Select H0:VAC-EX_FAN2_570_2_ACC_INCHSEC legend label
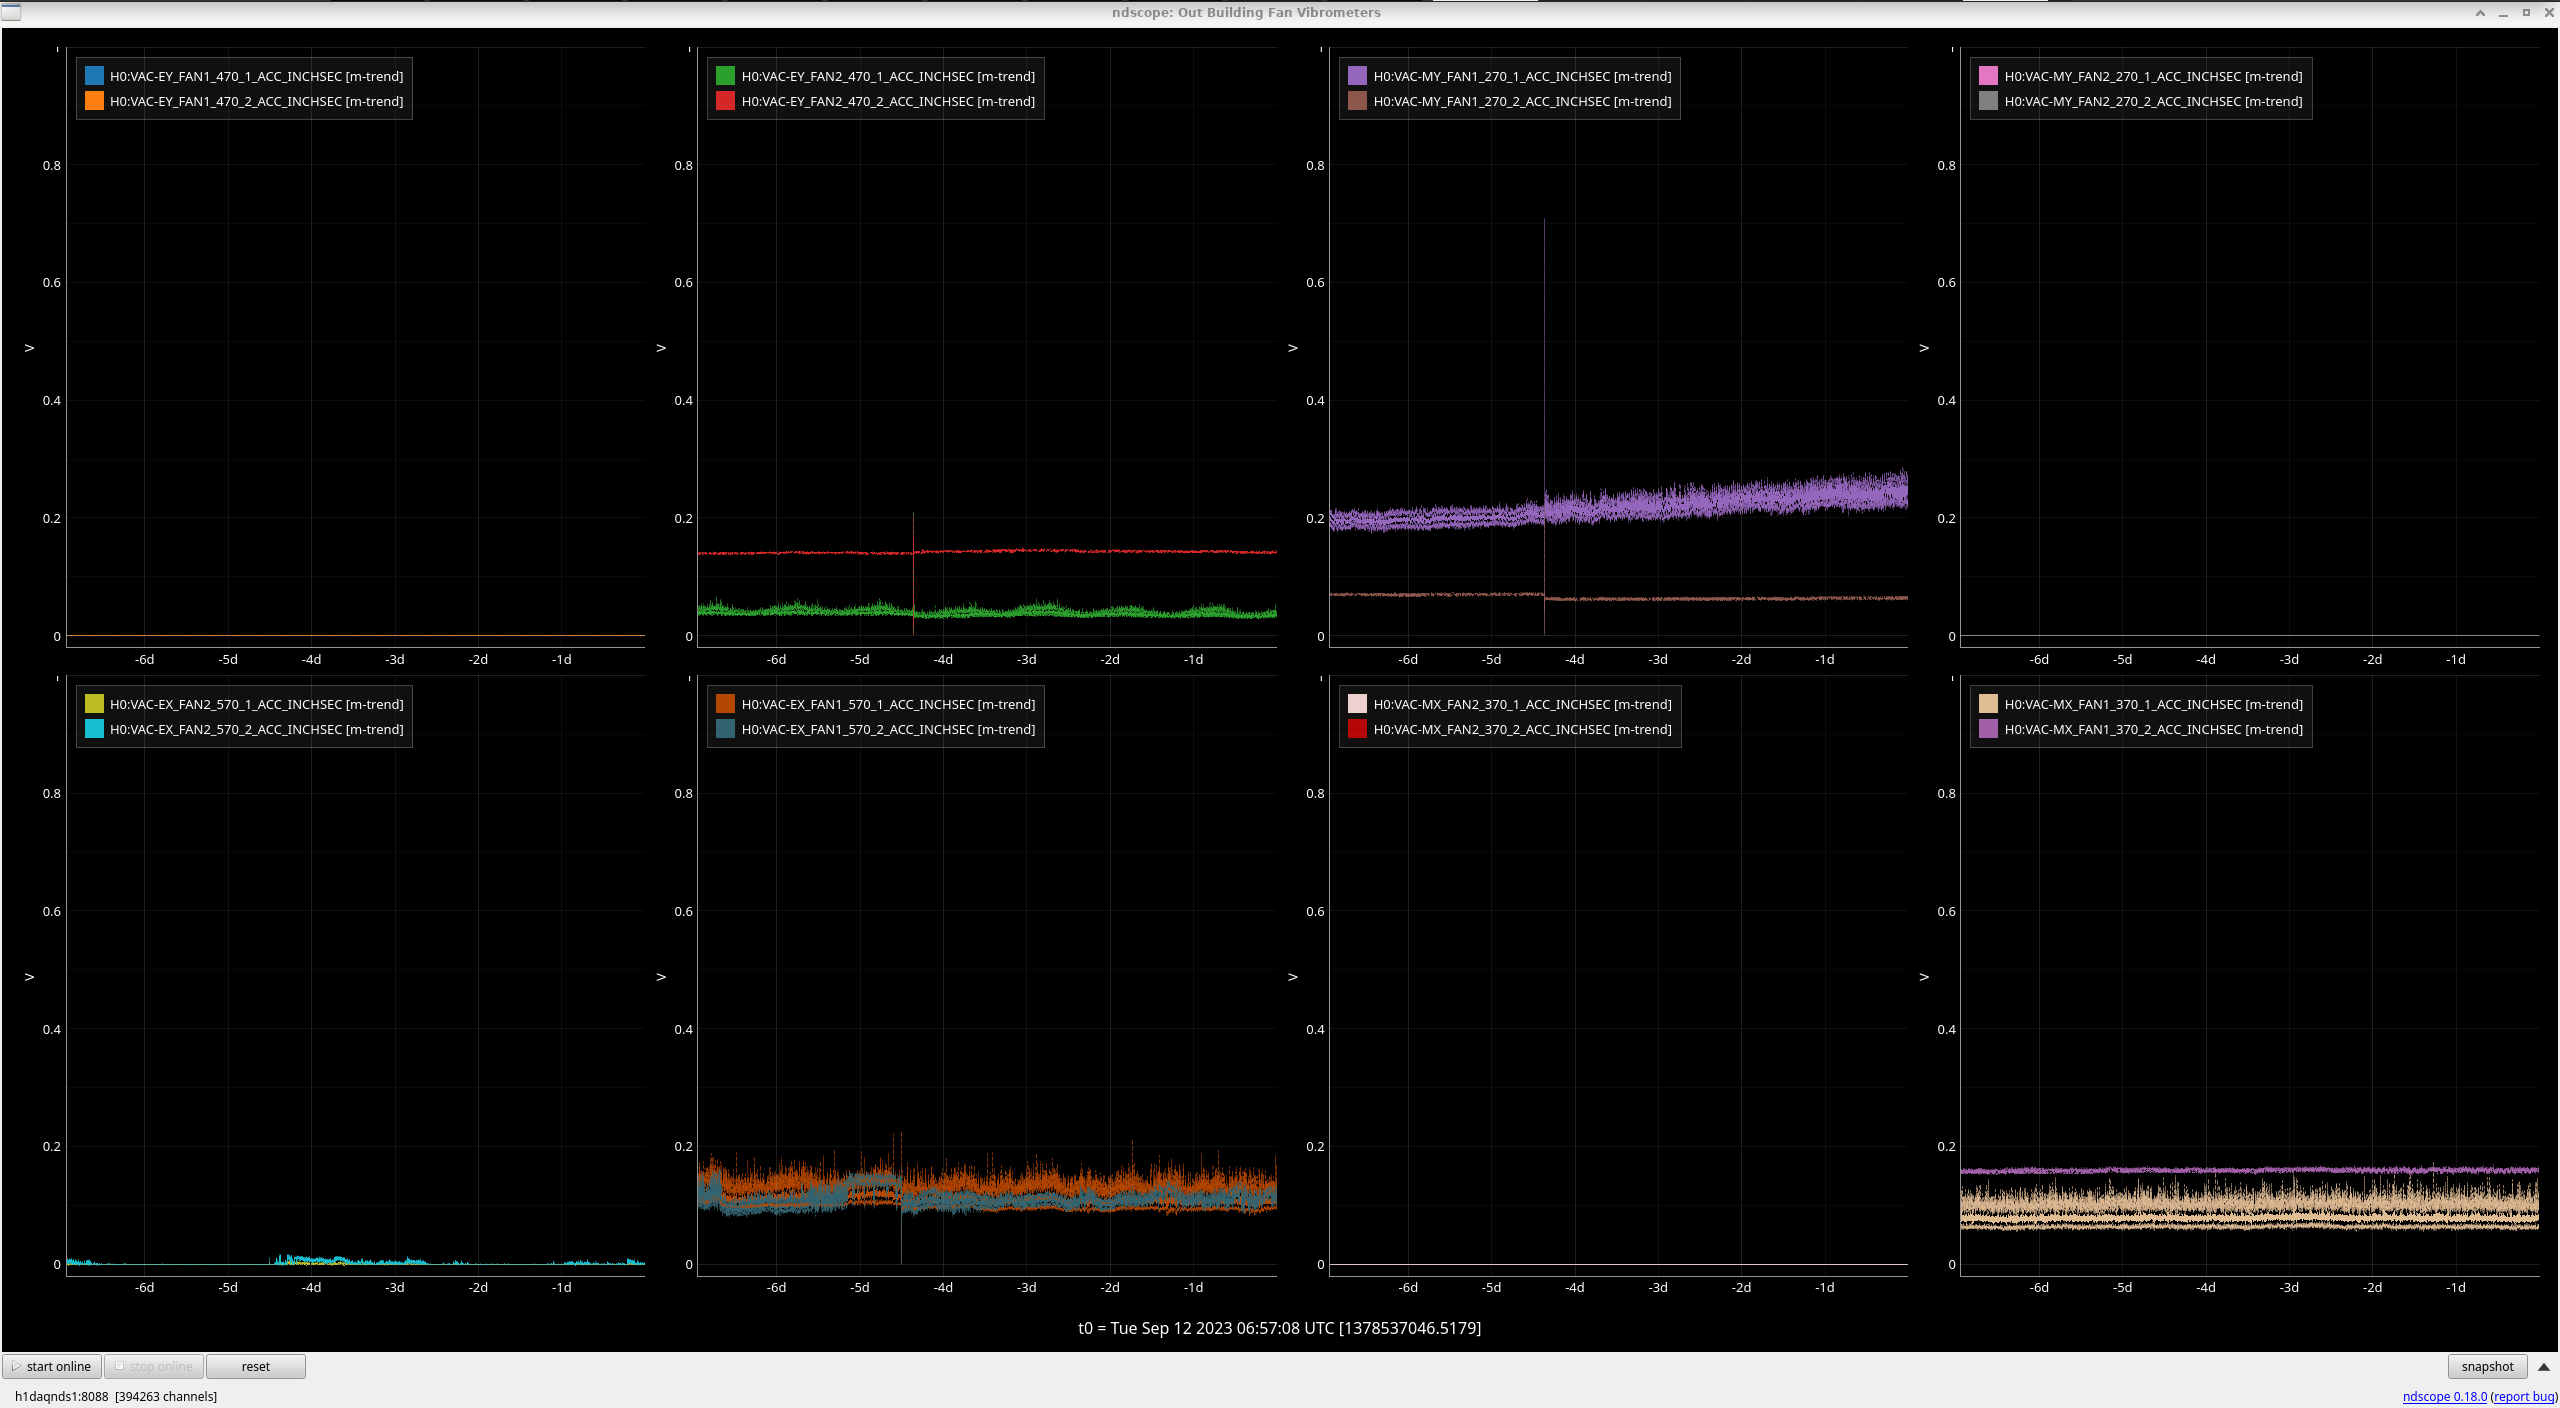This screenshot has height=1408, width=2560. click(x=257, y=729)
